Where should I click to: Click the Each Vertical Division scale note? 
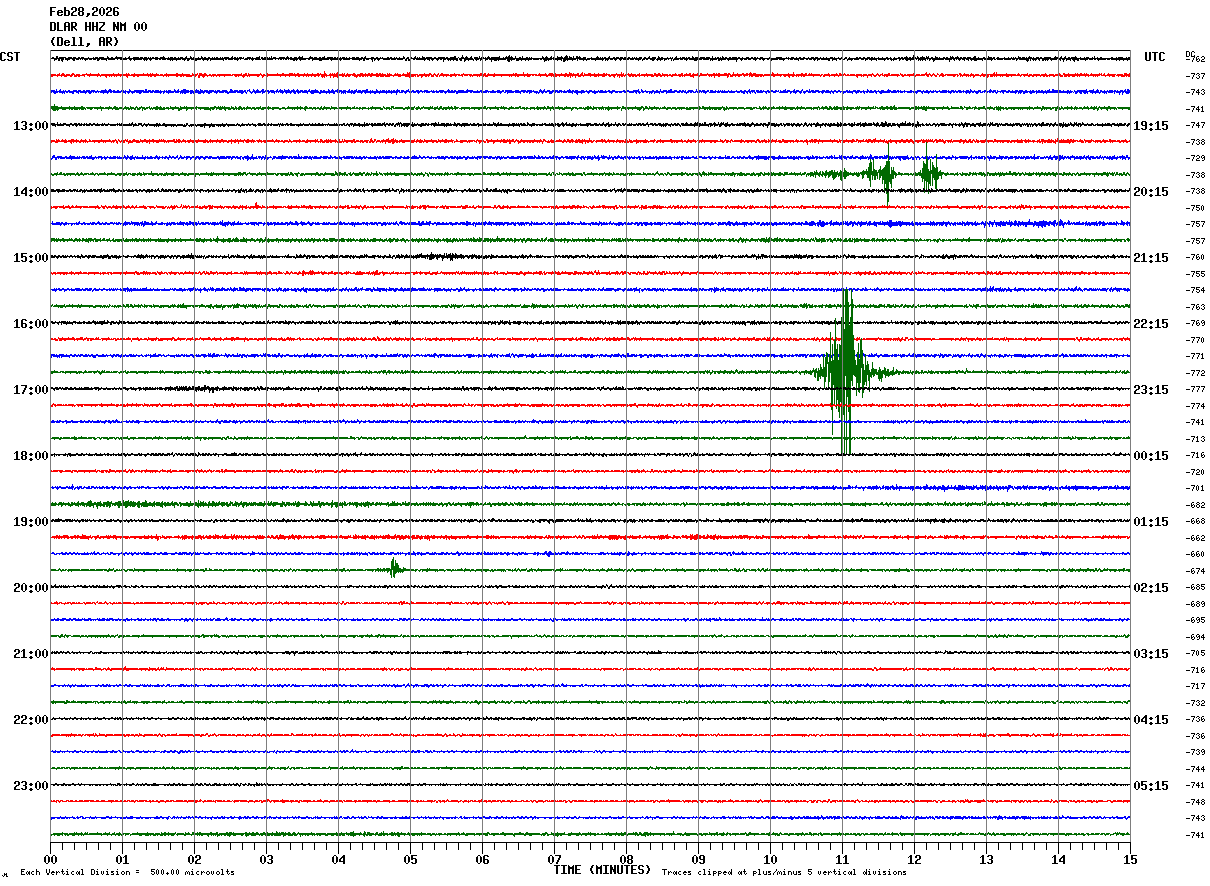click(127, 873)
